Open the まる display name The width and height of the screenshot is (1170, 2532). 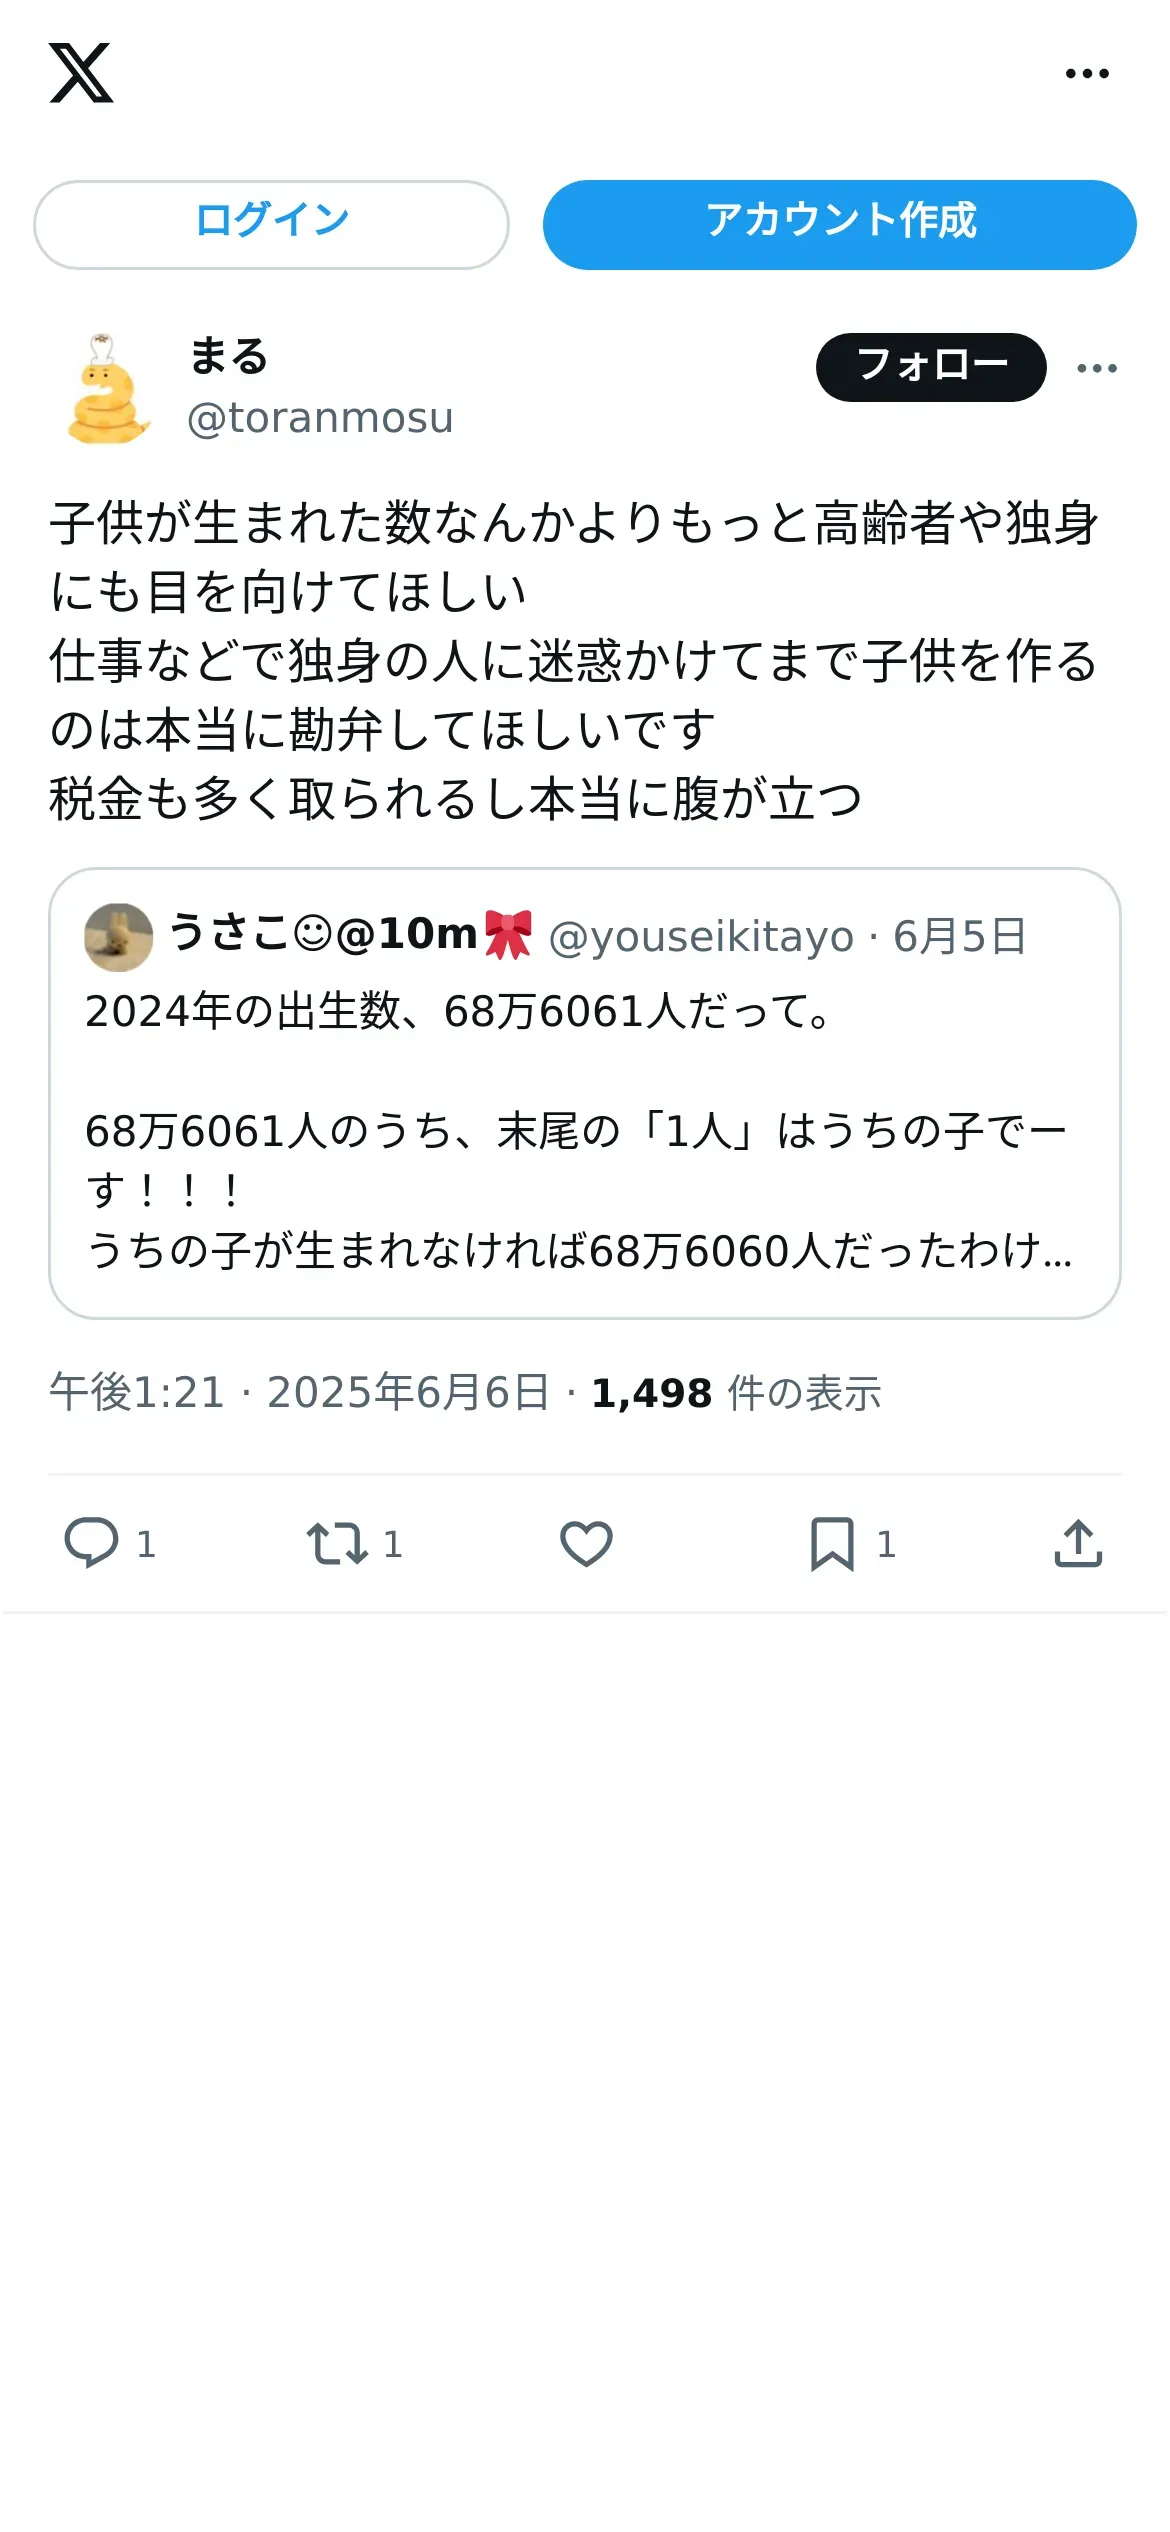pos(228,356)
